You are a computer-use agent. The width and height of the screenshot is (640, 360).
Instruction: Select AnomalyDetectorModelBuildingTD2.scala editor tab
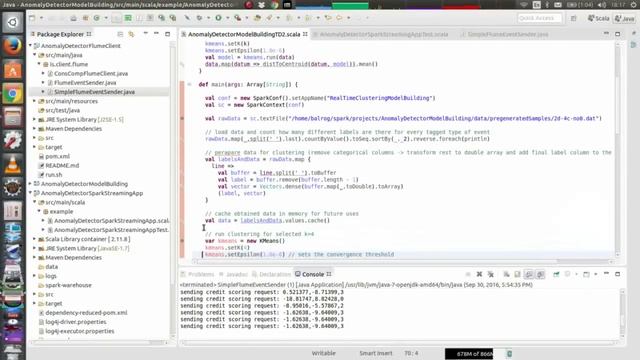click(244, 34)
